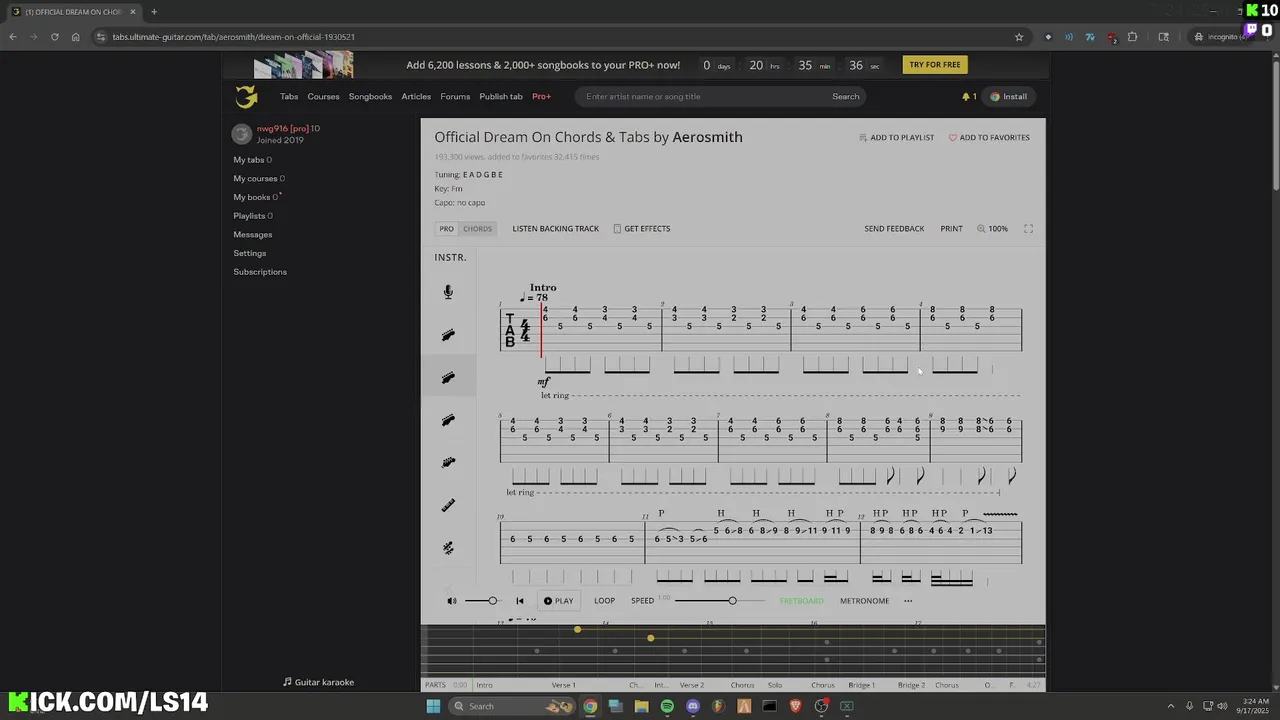This screenshot has width=1280, height=720.
Task: Open Playlists in sidebar
Action: (x=250, y=216)
